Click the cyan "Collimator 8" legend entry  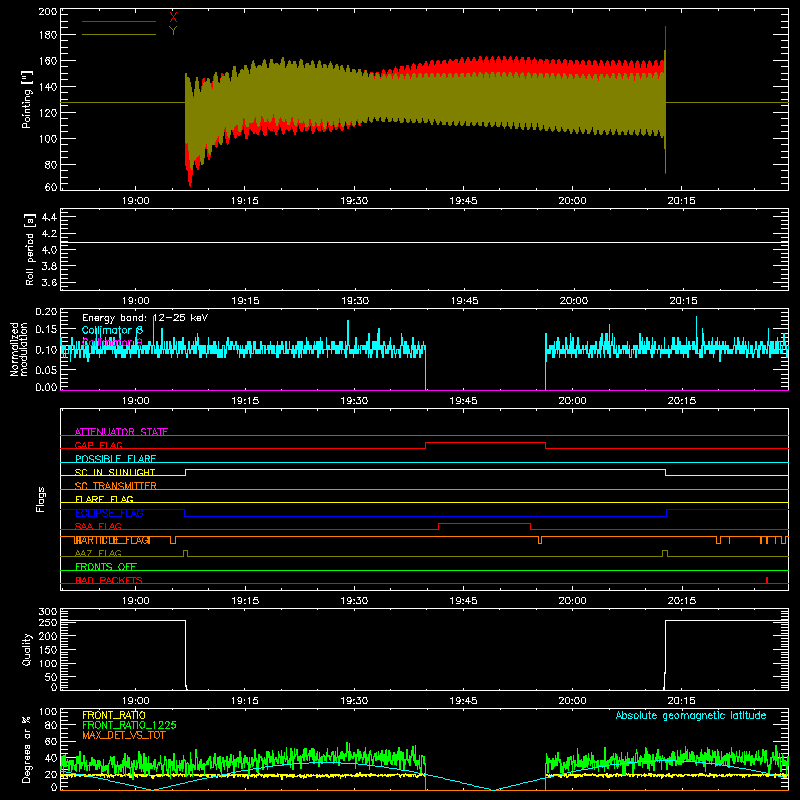112,330
